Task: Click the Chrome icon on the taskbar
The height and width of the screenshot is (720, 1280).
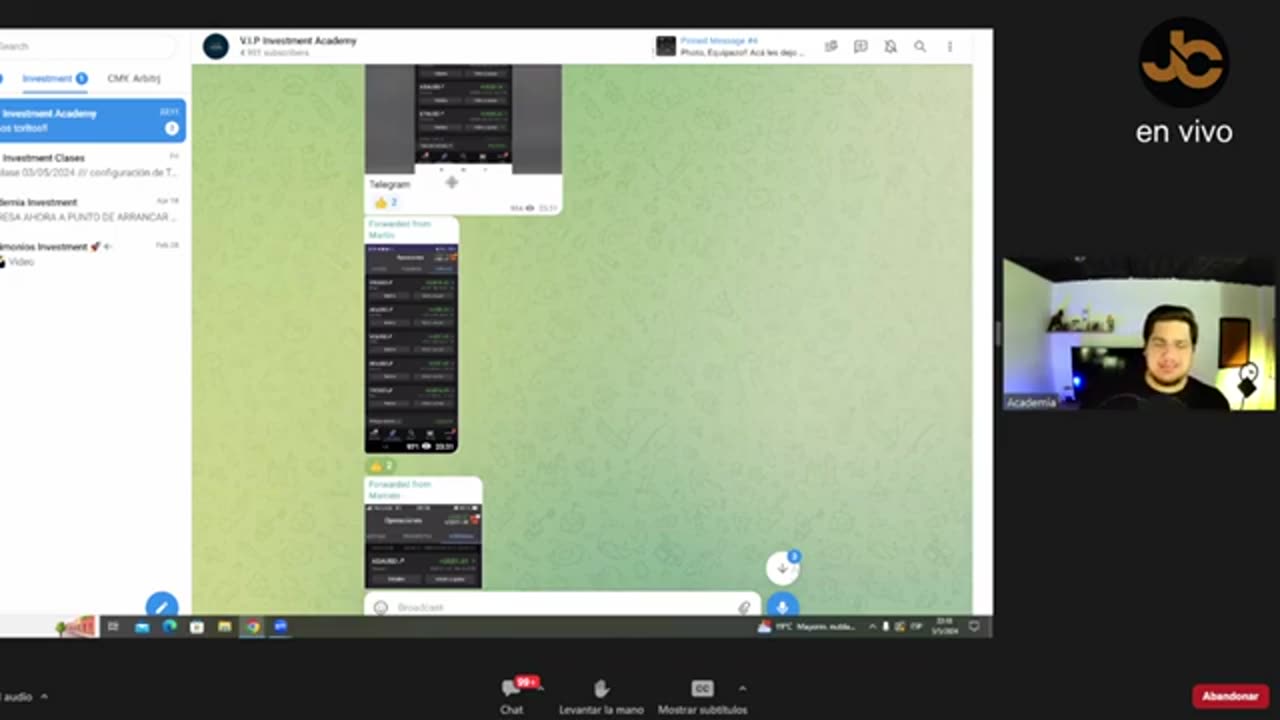Action: point(253,626)
